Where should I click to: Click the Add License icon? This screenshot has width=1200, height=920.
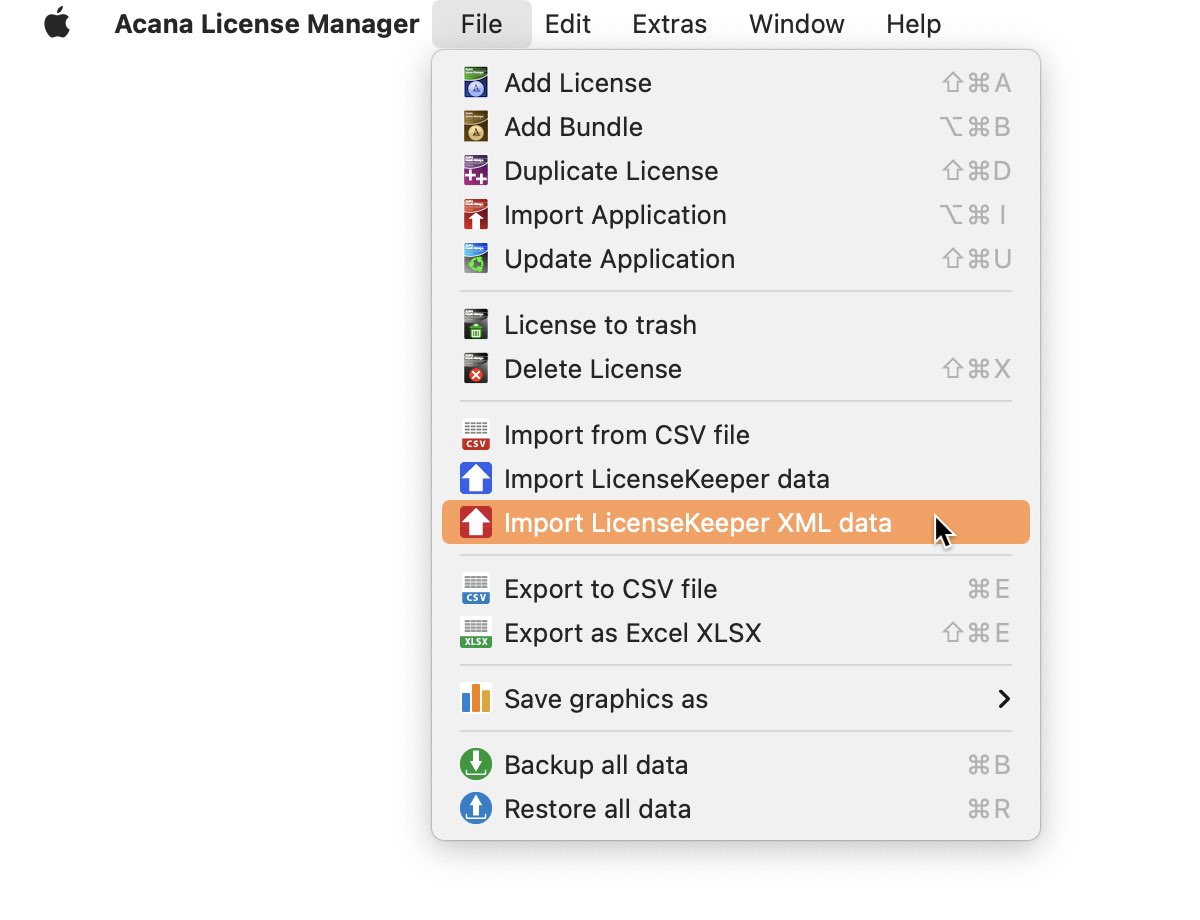click(476, 83)
